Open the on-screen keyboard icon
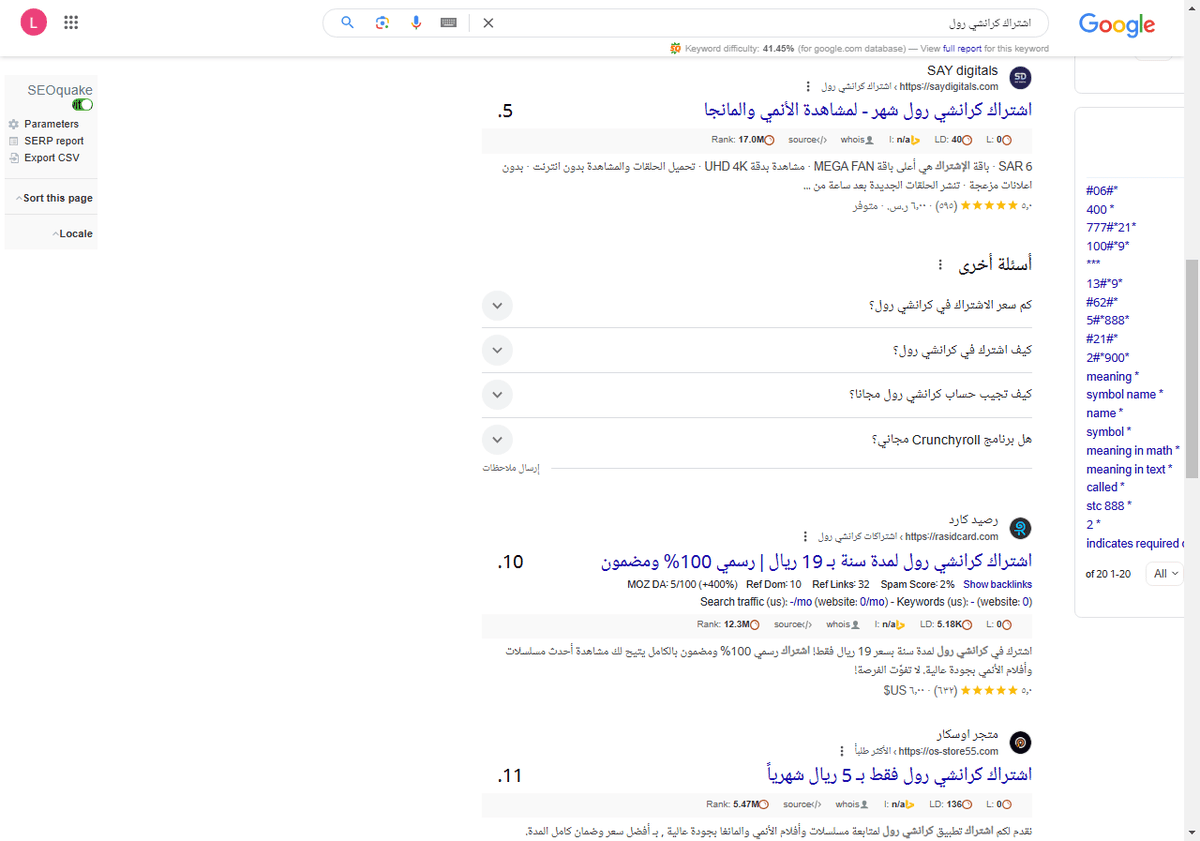The image size is (1200, 841). [x=448, y=22]
